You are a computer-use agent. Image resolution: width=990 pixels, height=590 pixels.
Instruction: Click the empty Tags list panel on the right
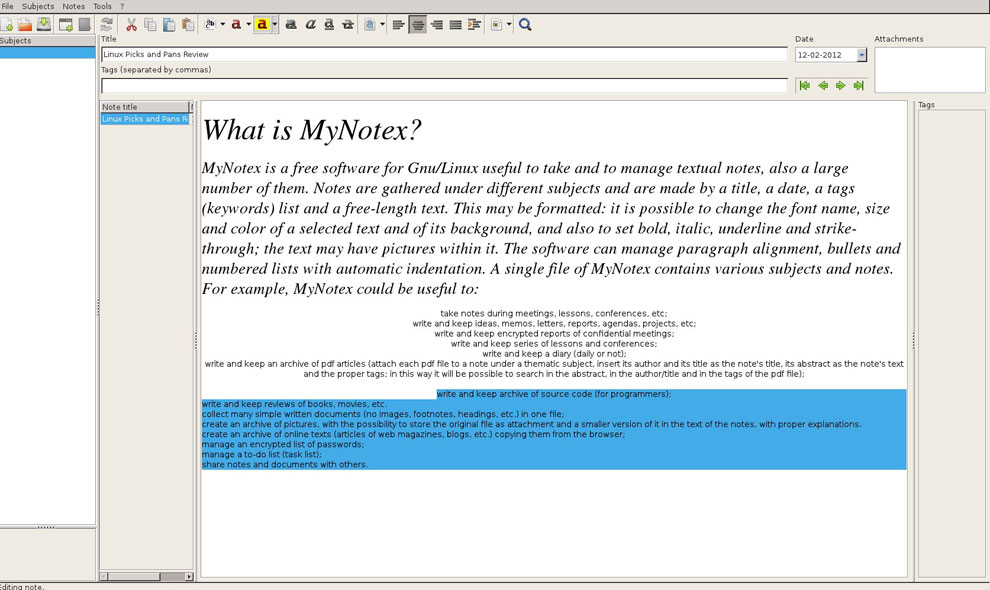[951, 343]
